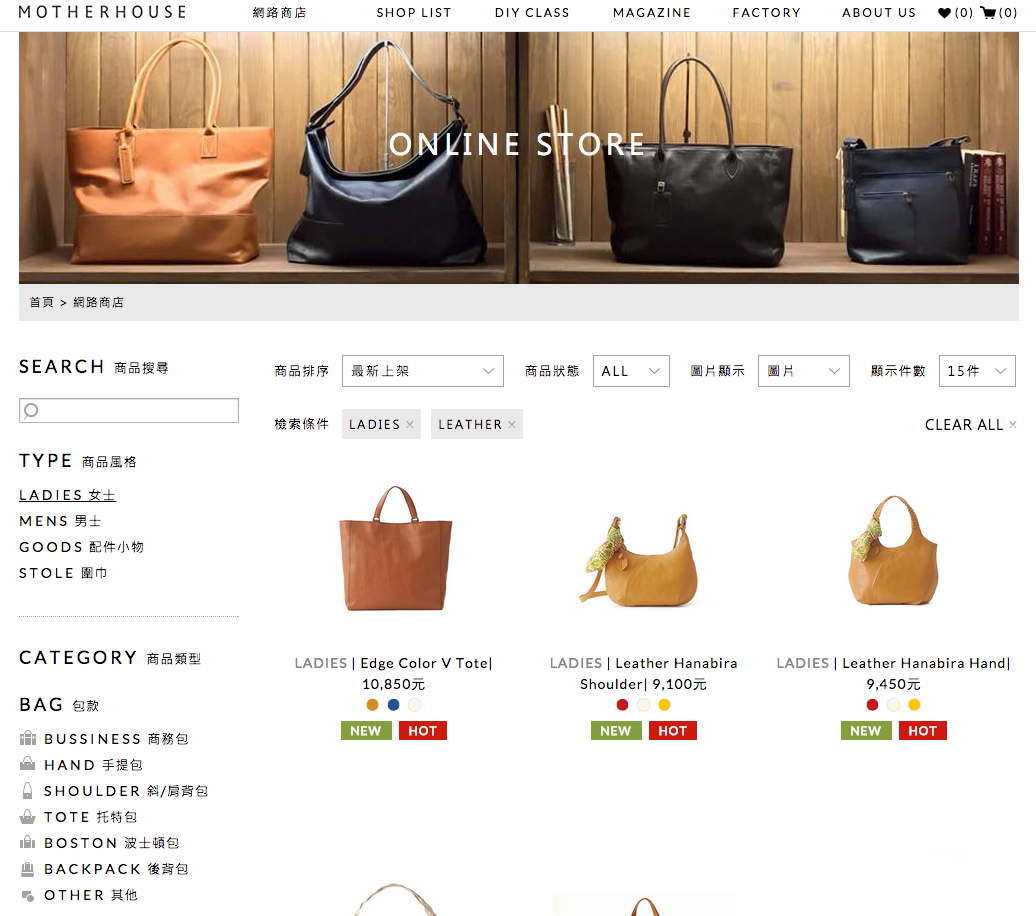Click the product search input field

[x=129, y=410]
